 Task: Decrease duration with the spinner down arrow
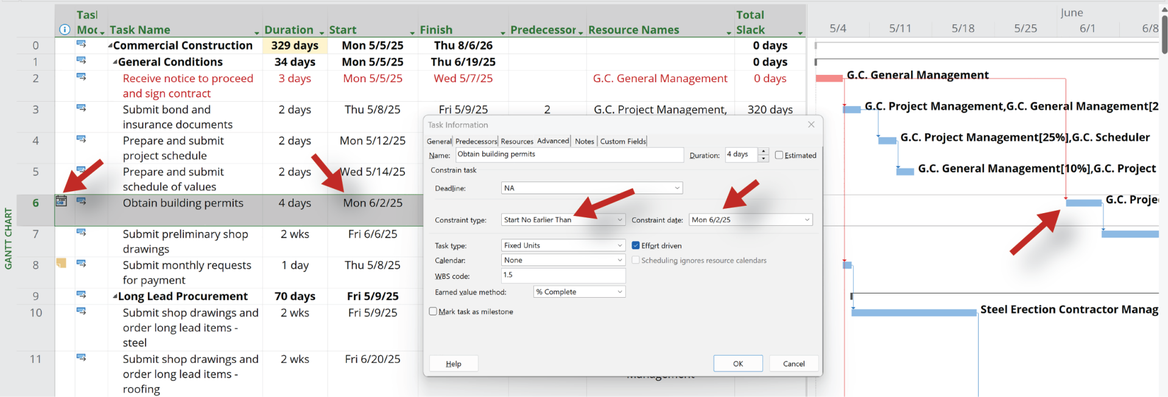763,159
